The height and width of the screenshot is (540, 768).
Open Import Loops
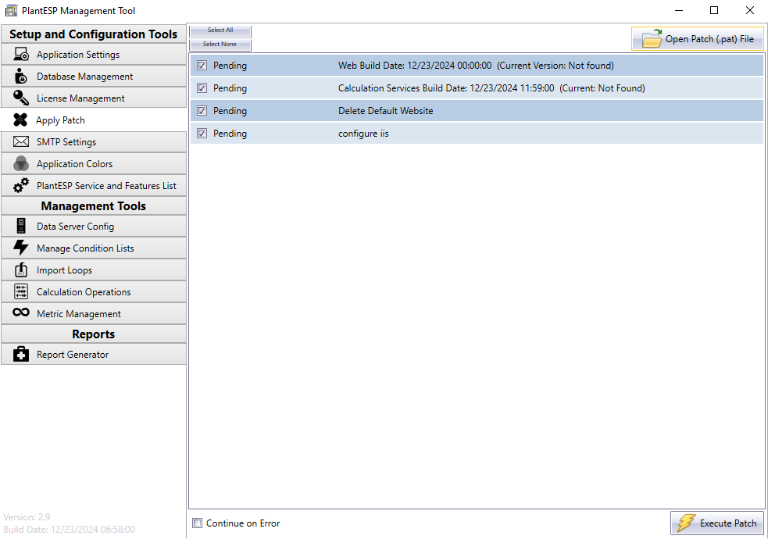tap(94, 270)
